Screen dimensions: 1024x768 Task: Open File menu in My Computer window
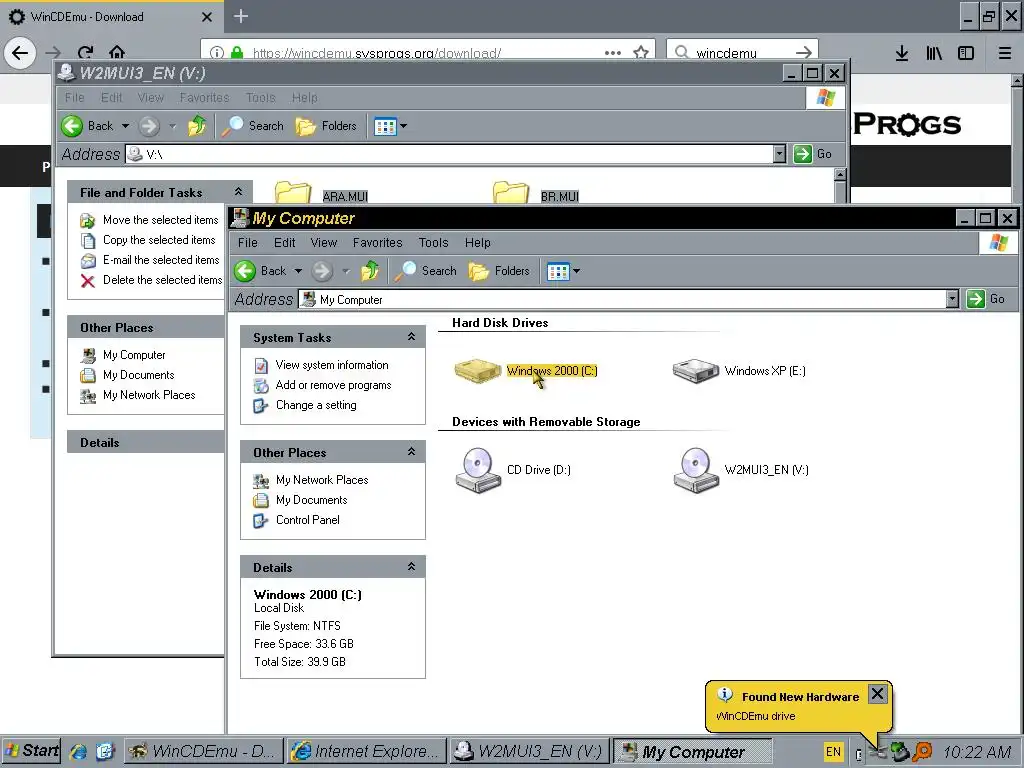point(248,242)
